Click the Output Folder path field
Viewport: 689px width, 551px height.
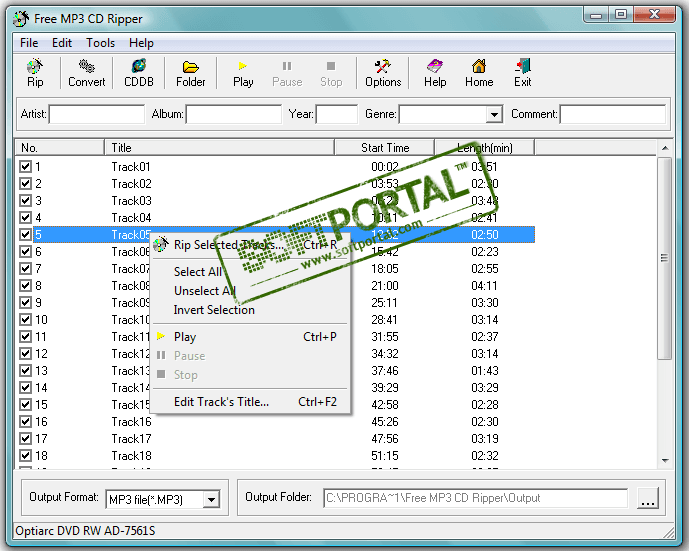pos(476,498)
